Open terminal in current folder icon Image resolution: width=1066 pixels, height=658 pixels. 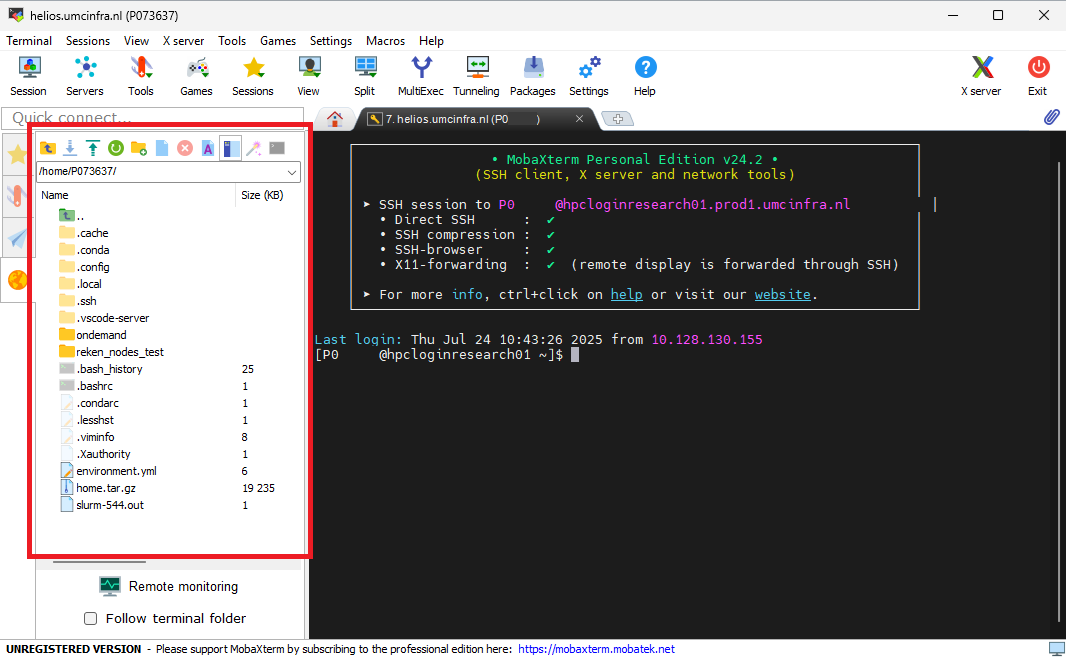point(277,148)
